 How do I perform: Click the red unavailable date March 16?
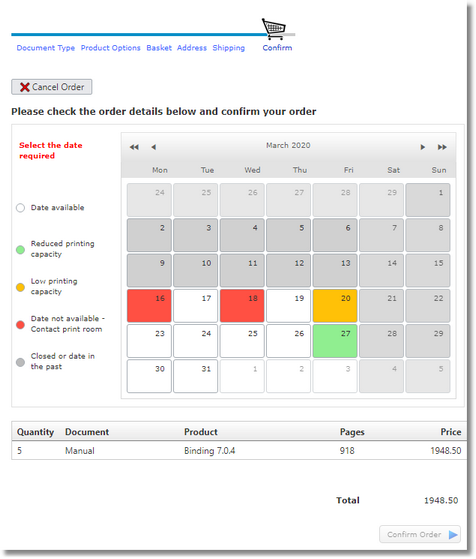coord(149,306)
